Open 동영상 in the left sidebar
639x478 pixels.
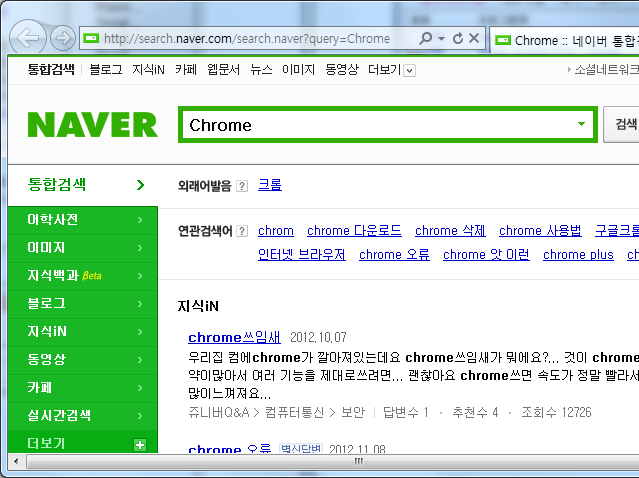point(83,359)
